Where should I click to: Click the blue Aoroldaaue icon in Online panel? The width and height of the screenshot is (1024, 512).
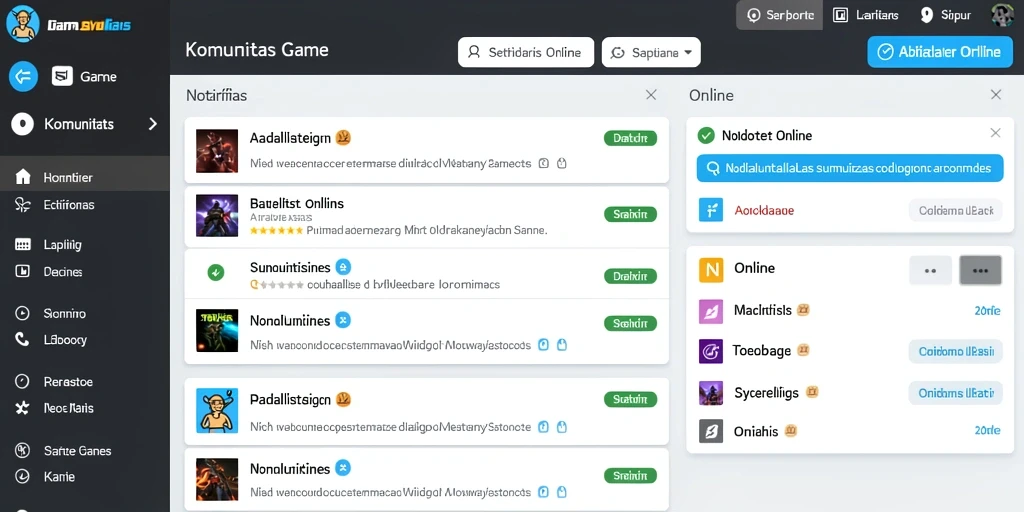click(711, 210)
